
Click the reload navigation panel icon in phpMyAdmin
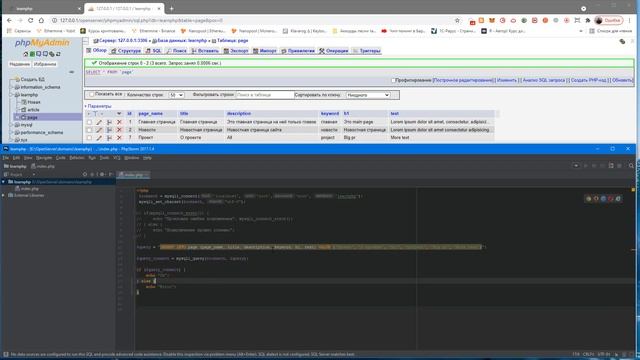58,54
